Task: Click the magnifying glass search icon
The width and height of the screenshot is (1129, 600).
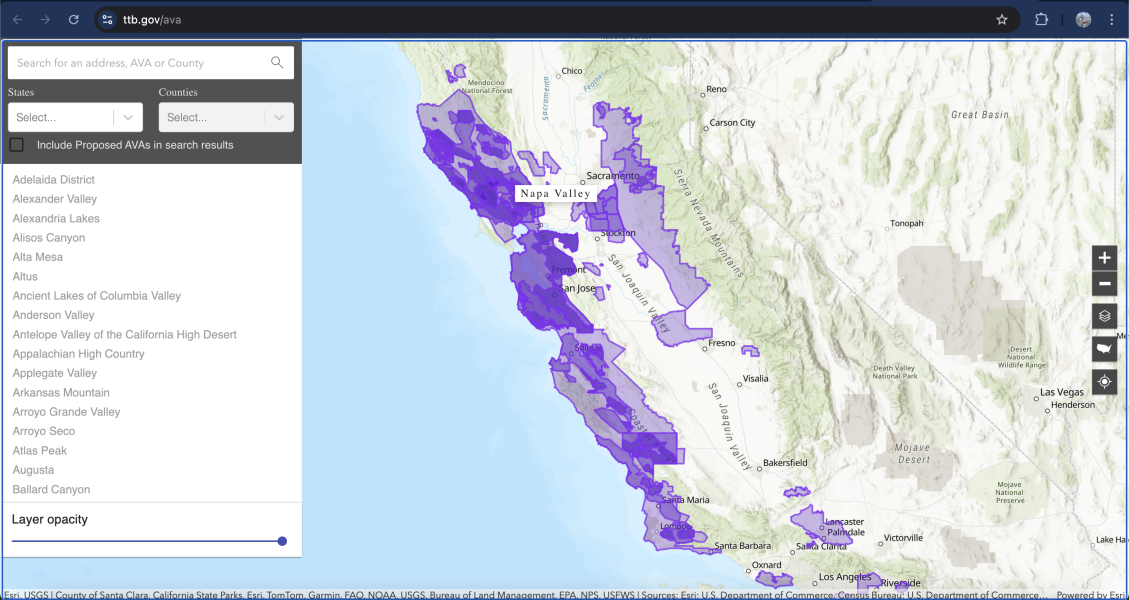Action: point(277,62)
